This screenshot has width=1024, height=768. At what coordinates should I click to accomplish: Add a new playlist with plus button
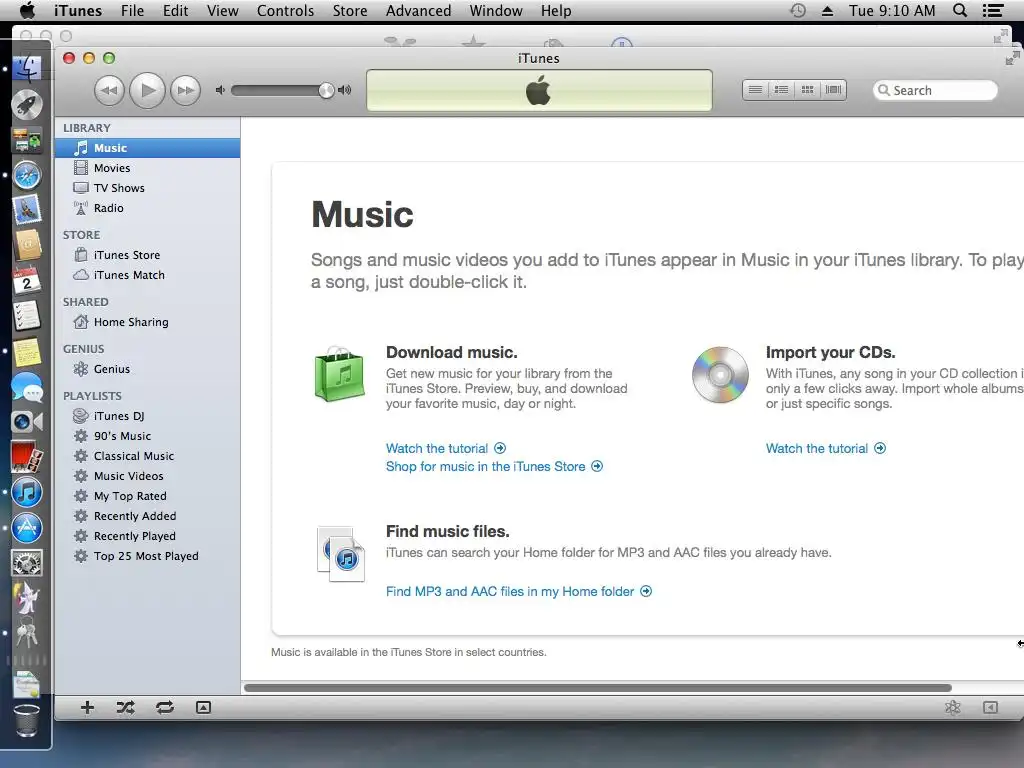pyautogui.click(x=87, y=707)
